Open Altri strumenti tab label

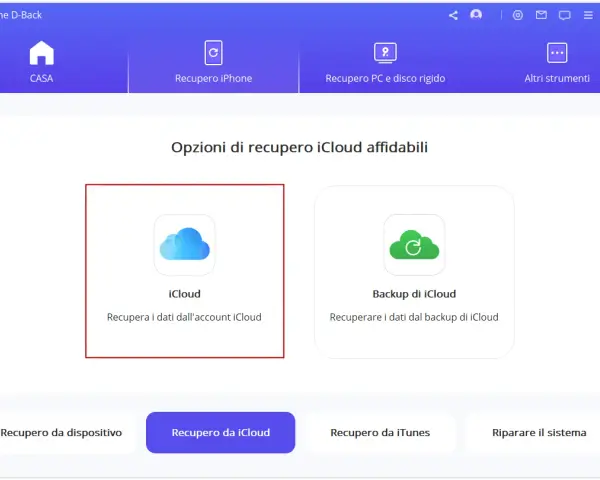pyautogui.click(x=557, y=78)
